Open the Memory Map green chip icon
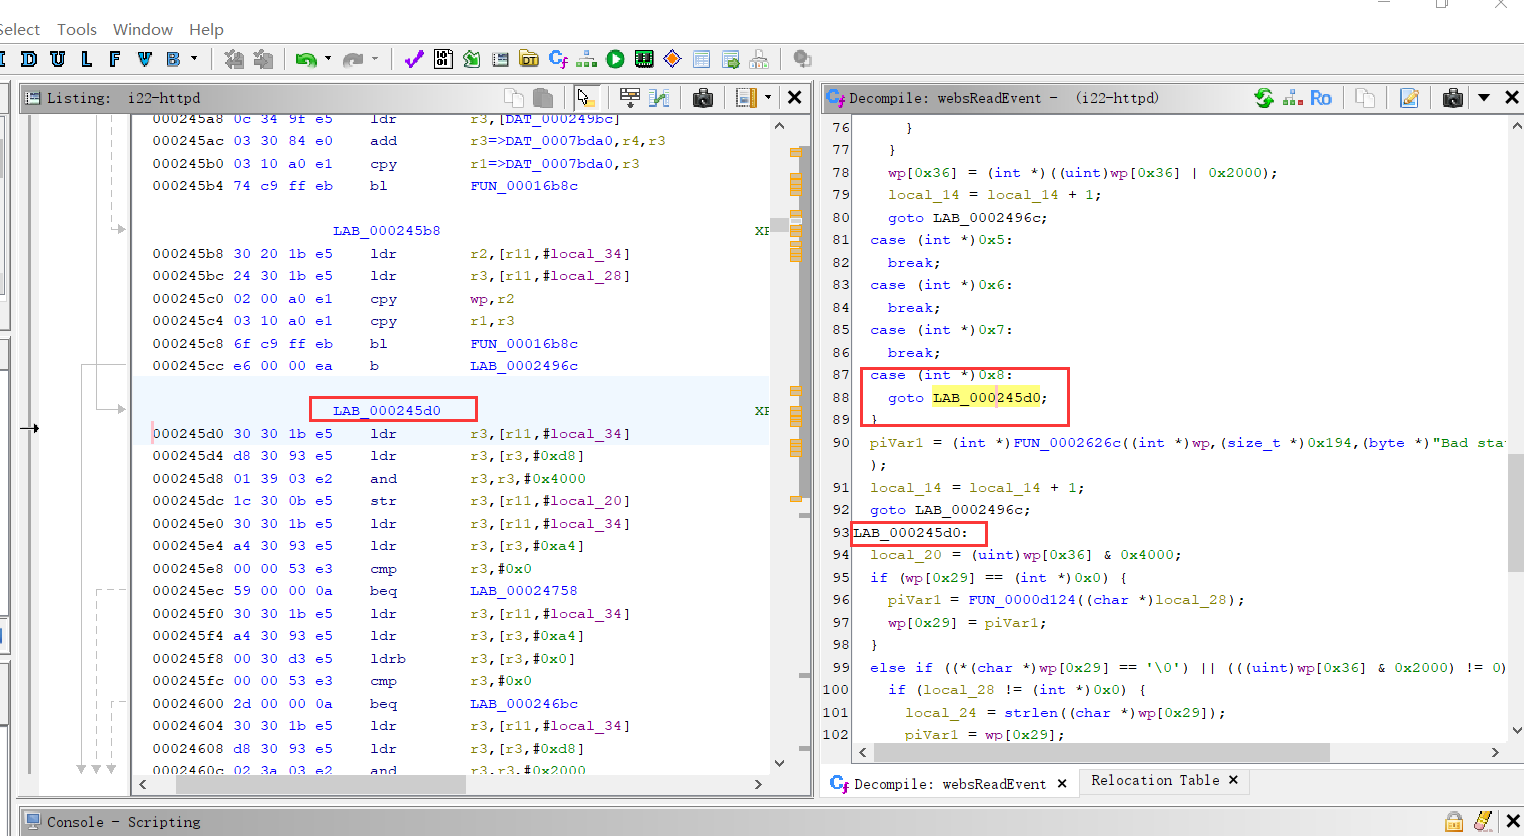Image resolution: width=1524 pixels, height=836 pixels. coord(645,59)
